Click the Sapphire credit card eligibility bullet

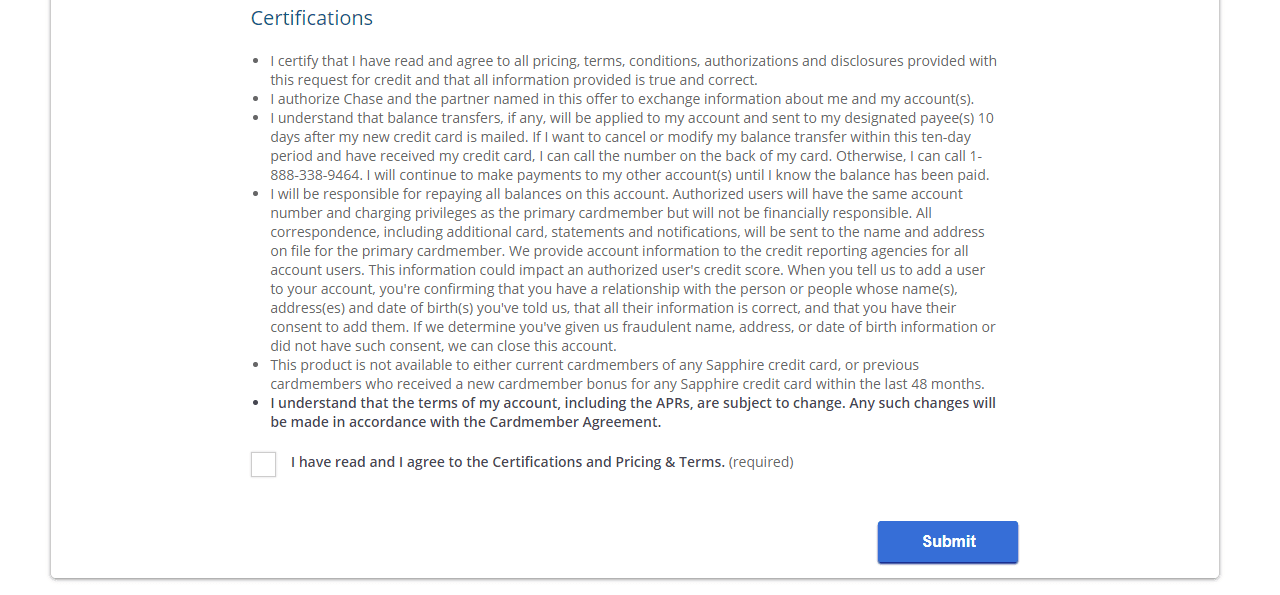[x=627, y=374]
